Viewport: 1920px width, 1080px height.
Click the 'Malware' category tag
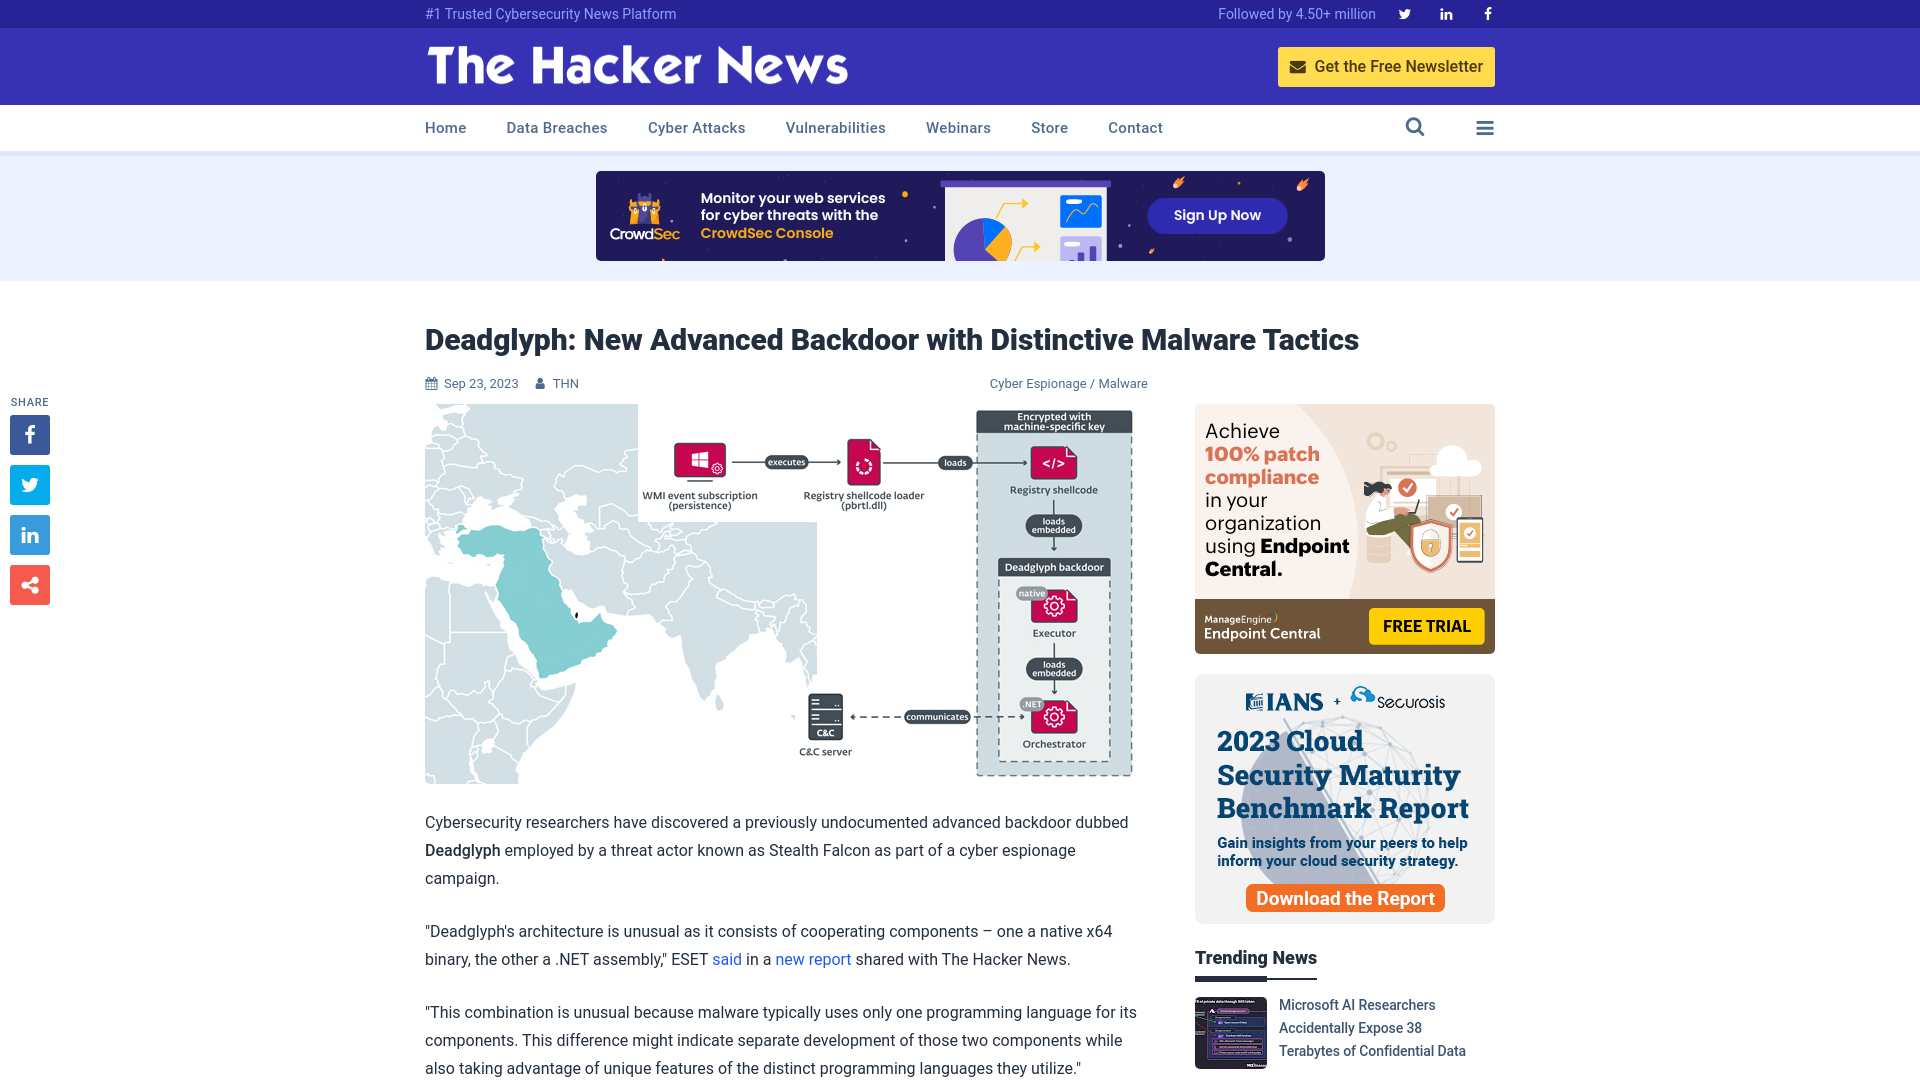tap(1122, 382)
